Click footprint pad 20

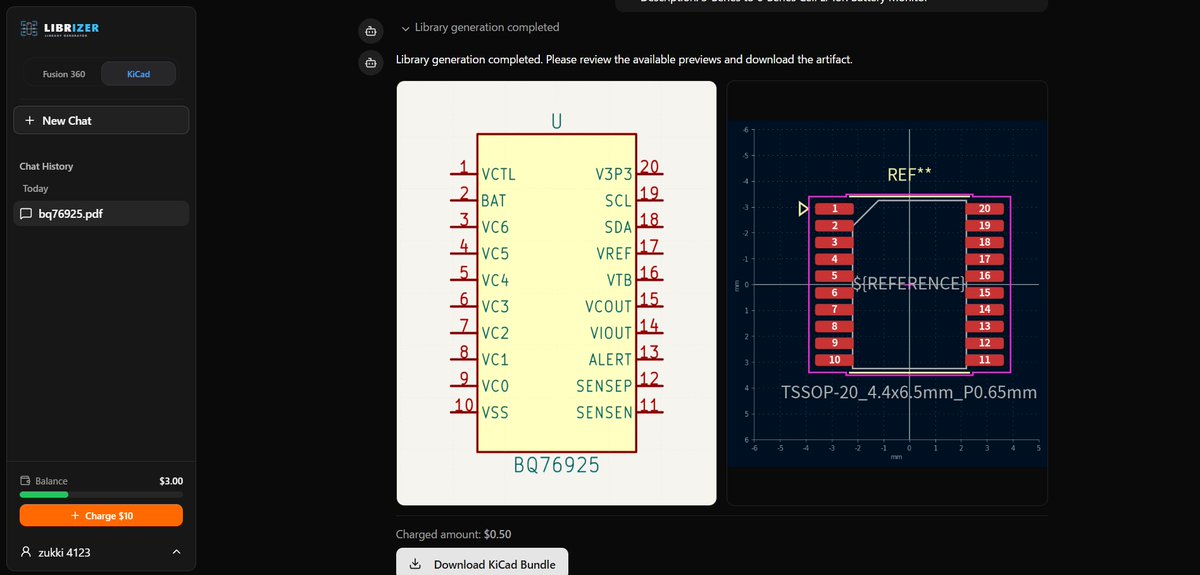984,209
